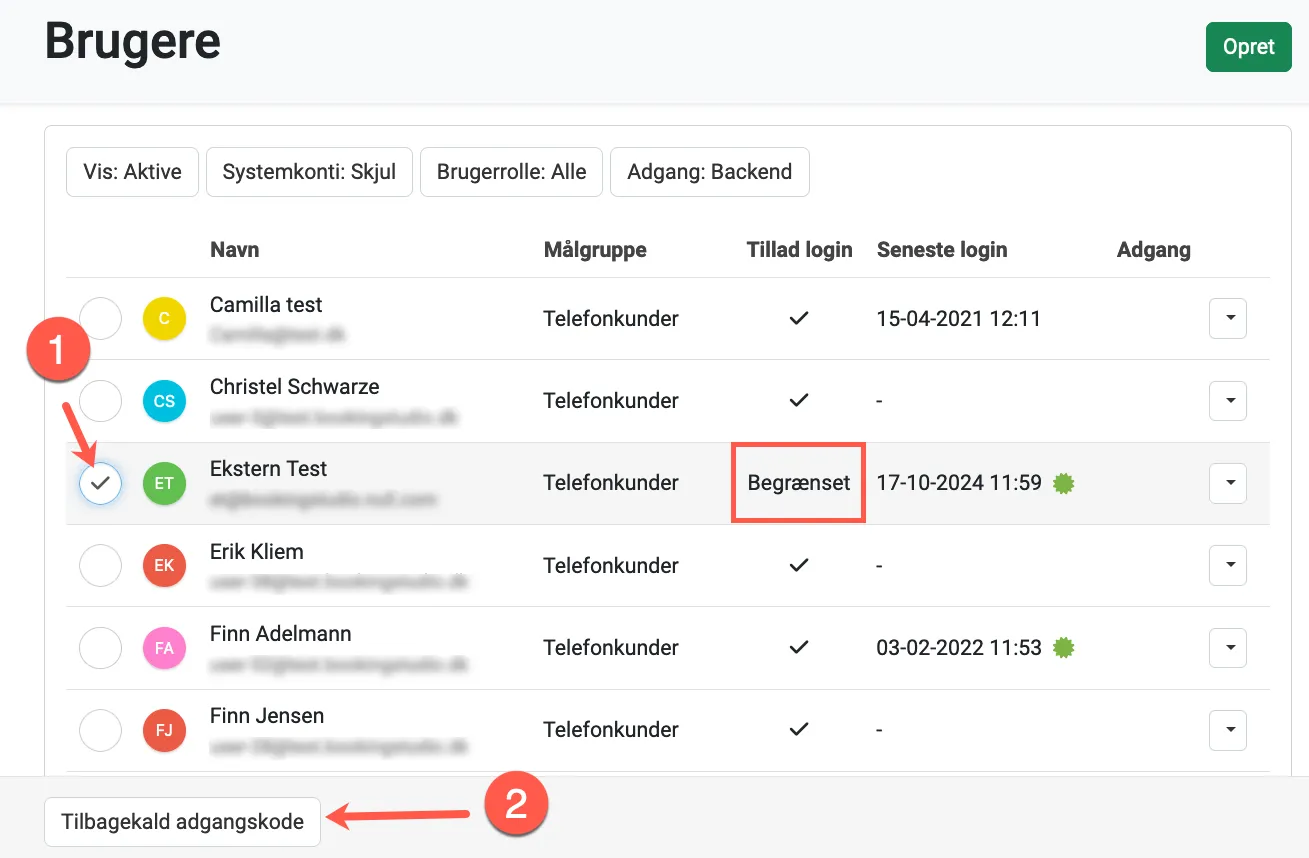This screenshot has height=858, width=1309.
Task: Check the box for Finn Adelmann
Action: [x=100, y=647]
